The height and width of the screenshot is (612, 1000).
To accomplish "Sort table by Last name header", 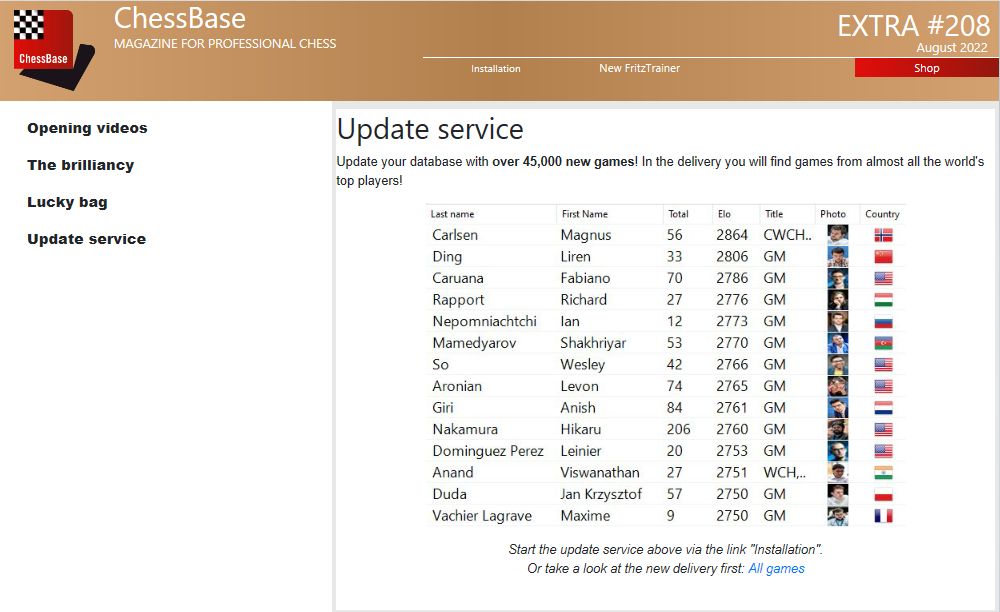I will pos(452,214).
